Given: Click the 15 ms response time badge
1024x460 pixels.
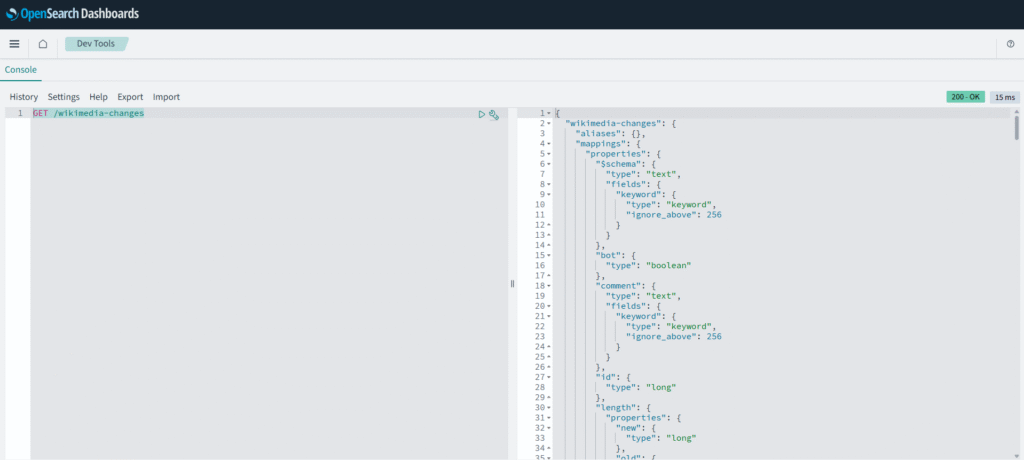Looking at the screenshot, I should click(x=1005, y=97).
